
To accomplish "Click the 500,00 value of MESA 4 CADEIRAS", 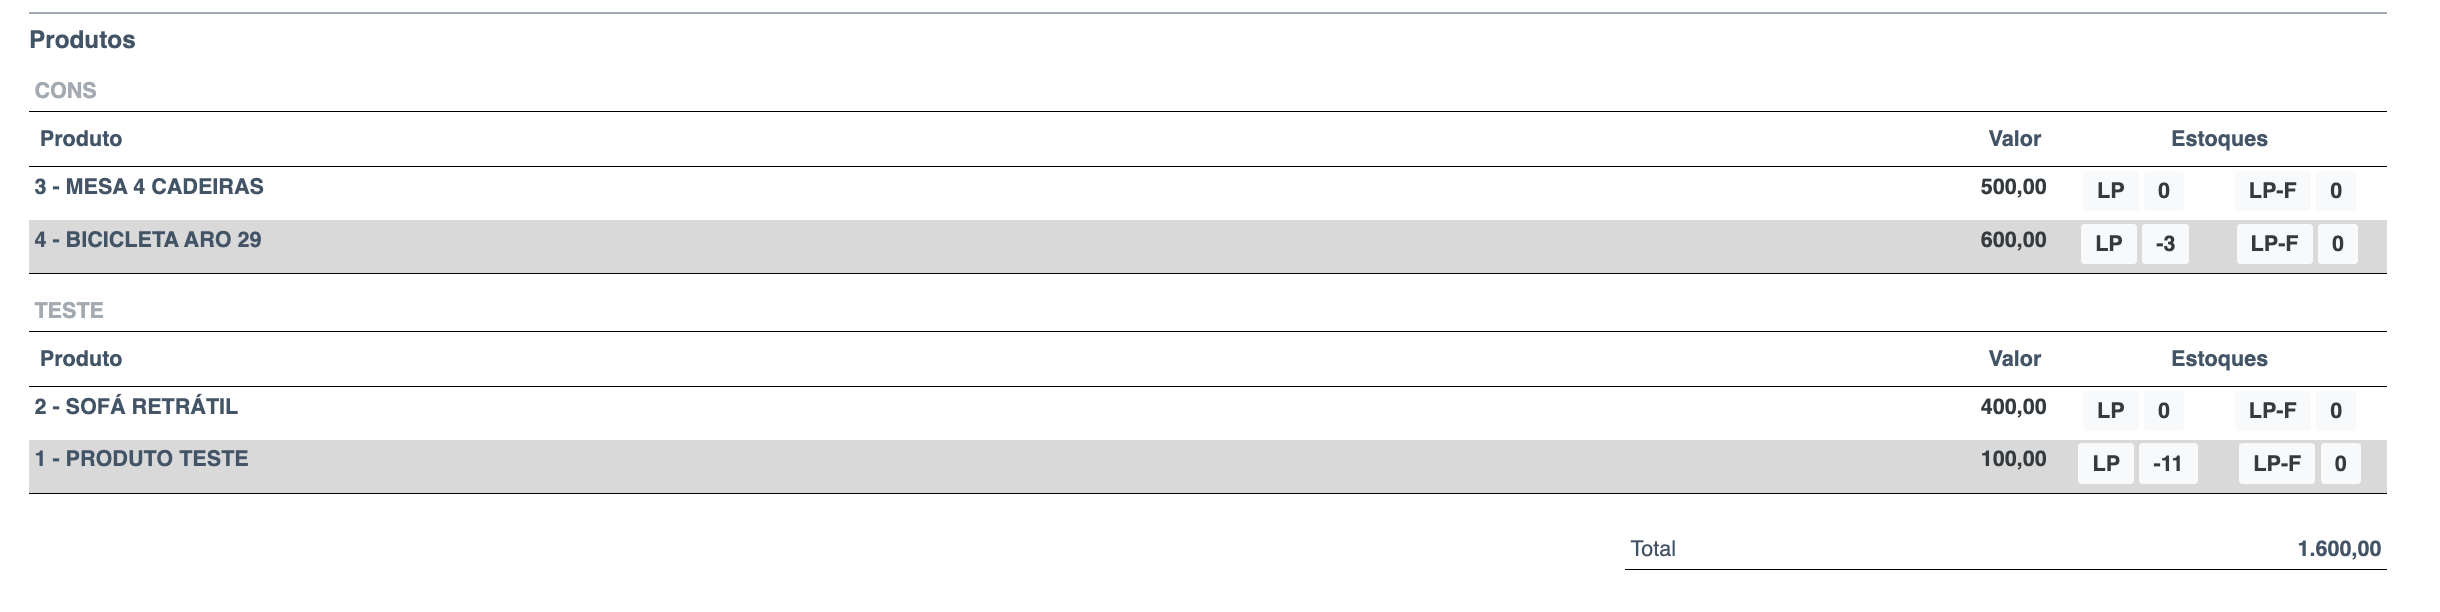I will point(2013,187).
